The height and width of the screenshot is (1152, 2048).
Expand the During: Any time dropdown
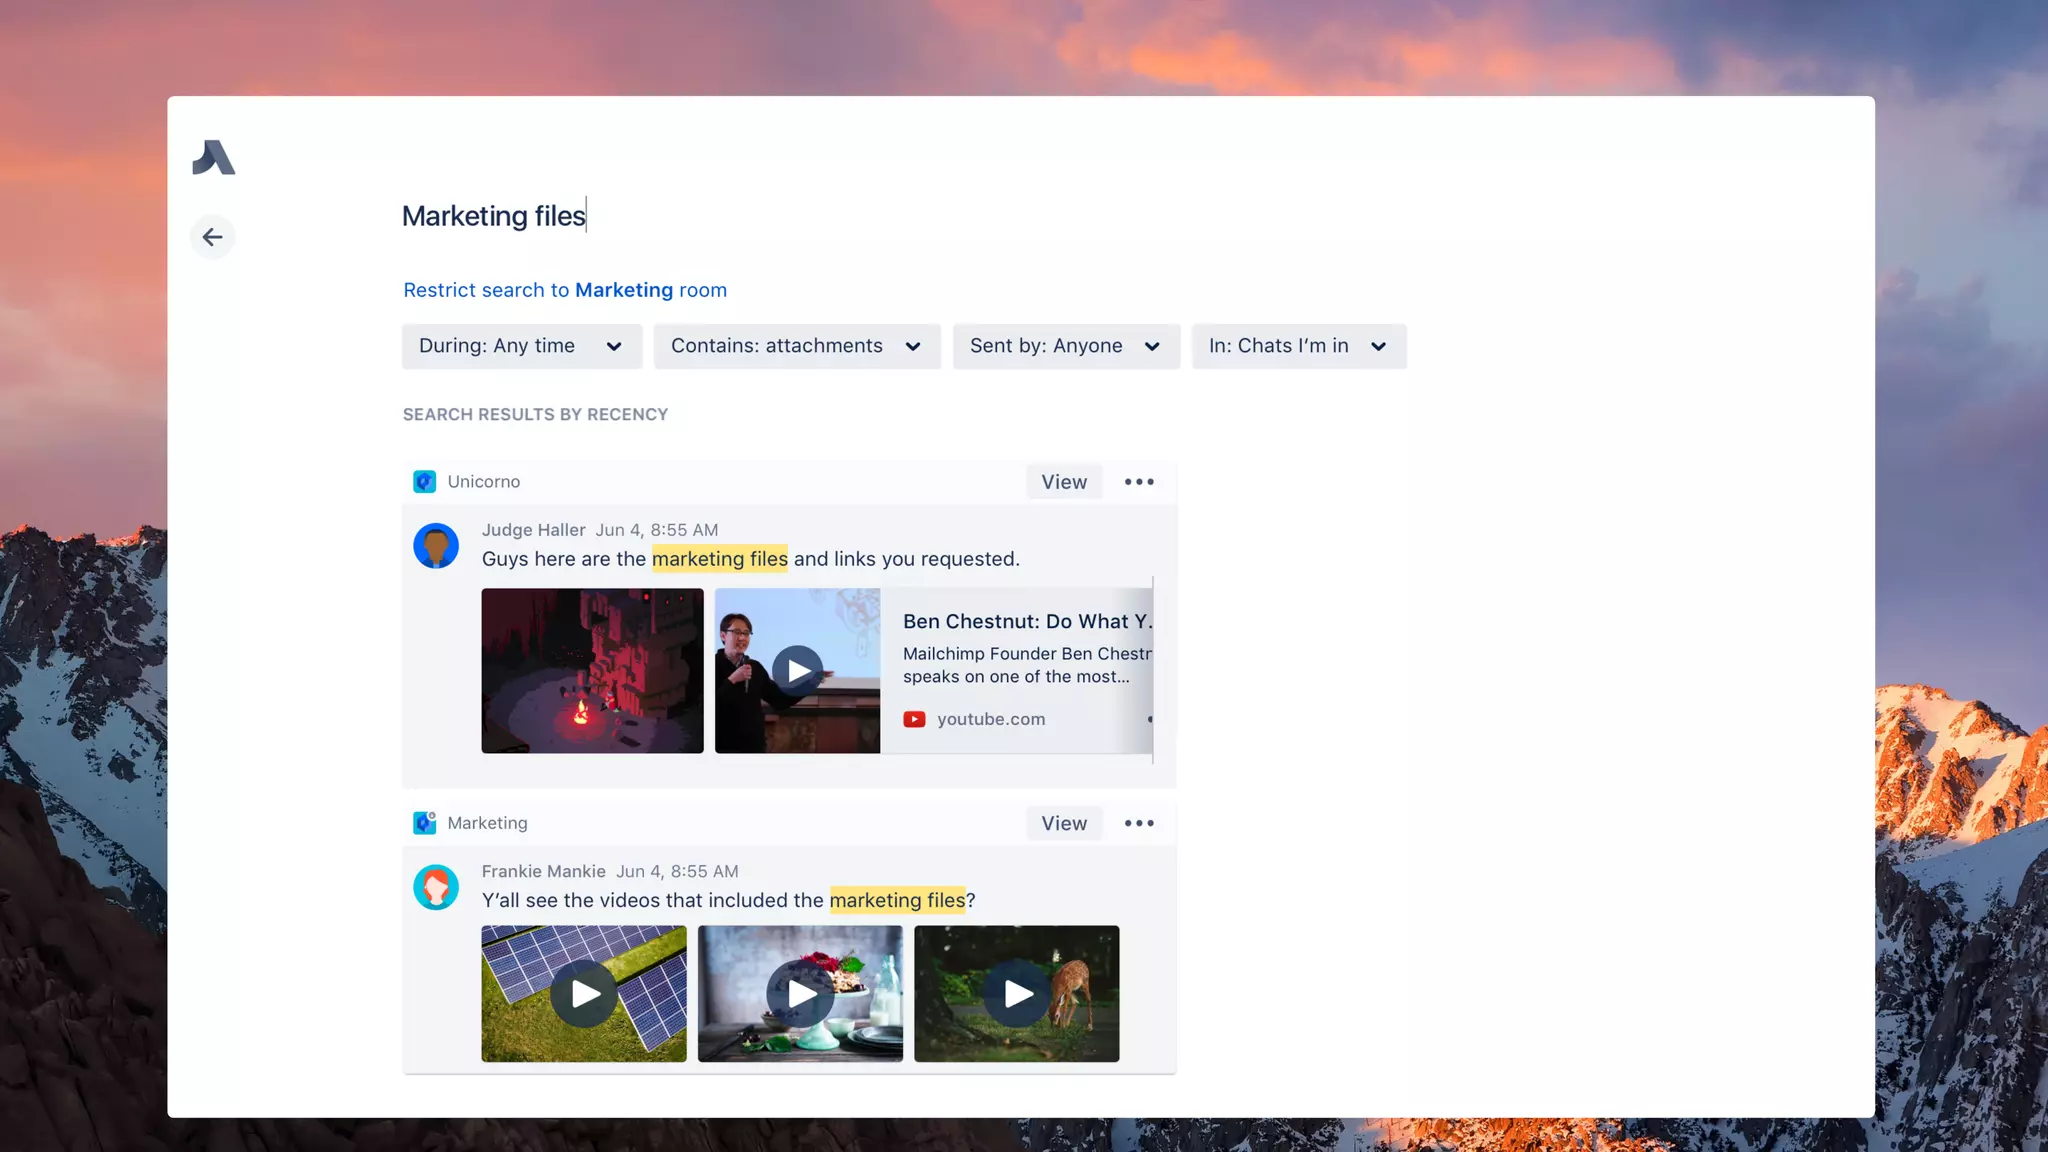521,346
